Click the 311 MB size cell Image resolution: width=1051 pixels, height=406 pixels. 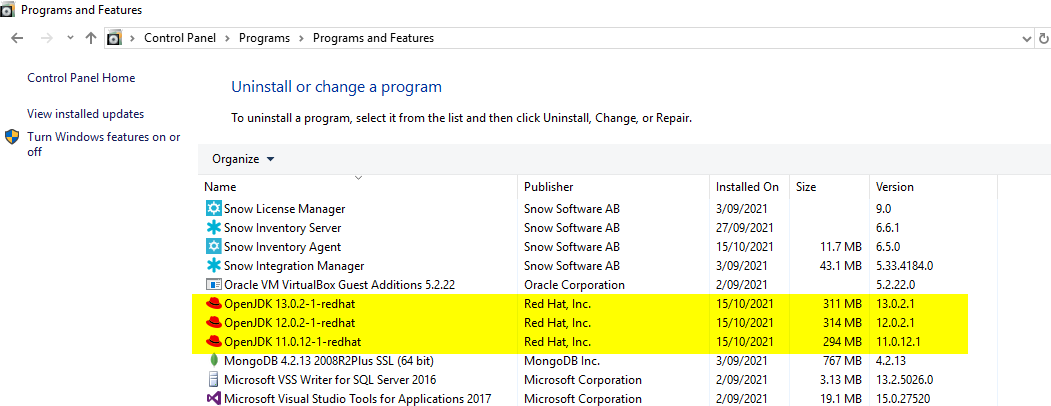[x=841, y=303]
